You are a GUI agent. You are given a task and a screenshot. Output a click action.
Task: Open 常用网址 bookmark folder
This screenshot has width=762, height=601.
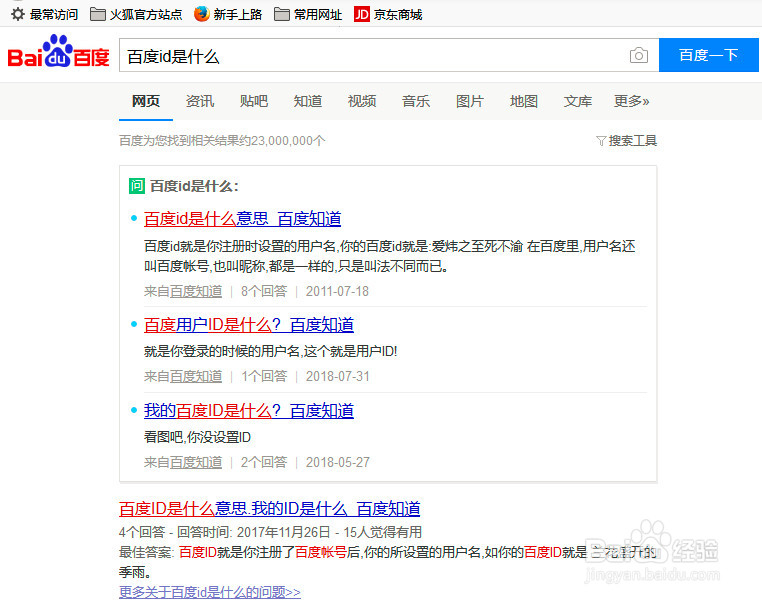point(308,15)
